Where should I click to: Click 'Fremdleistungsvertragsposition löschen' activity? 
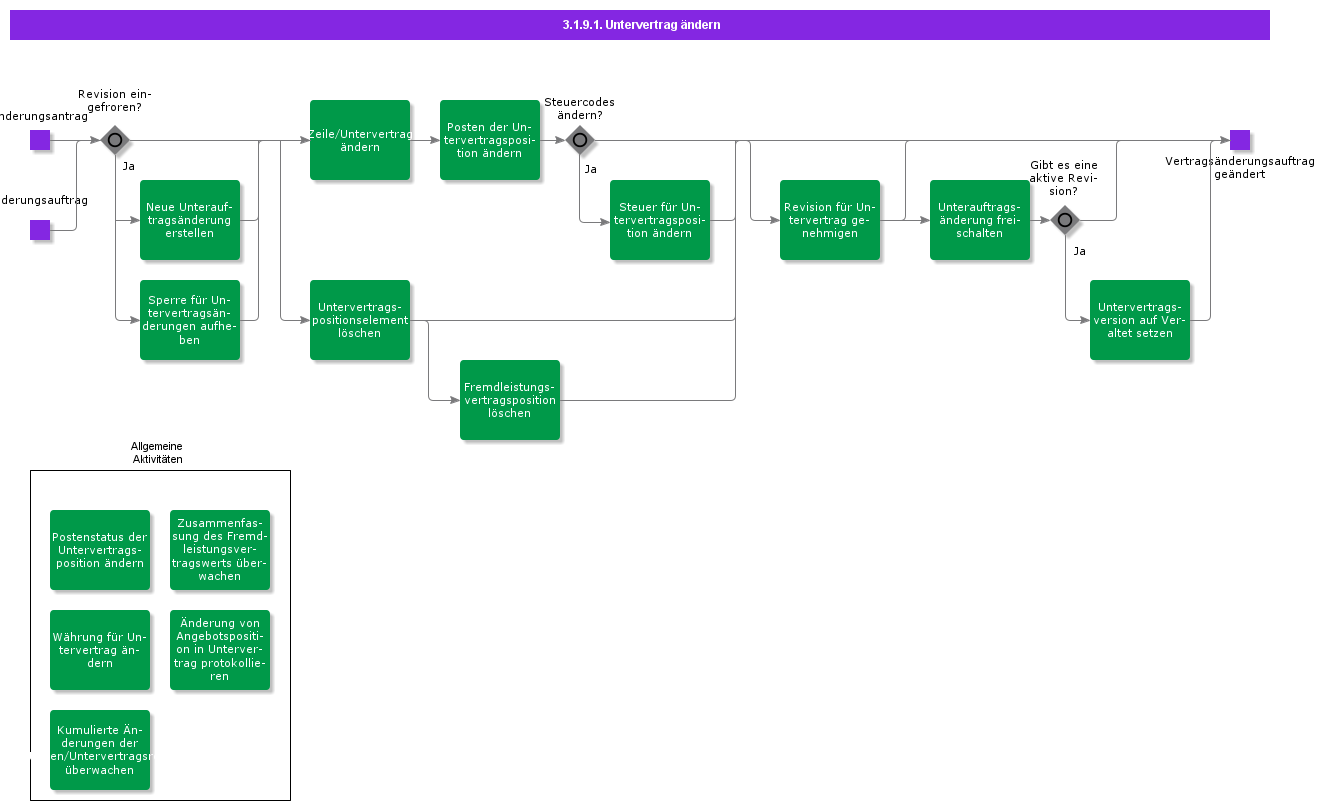(510, 400)
